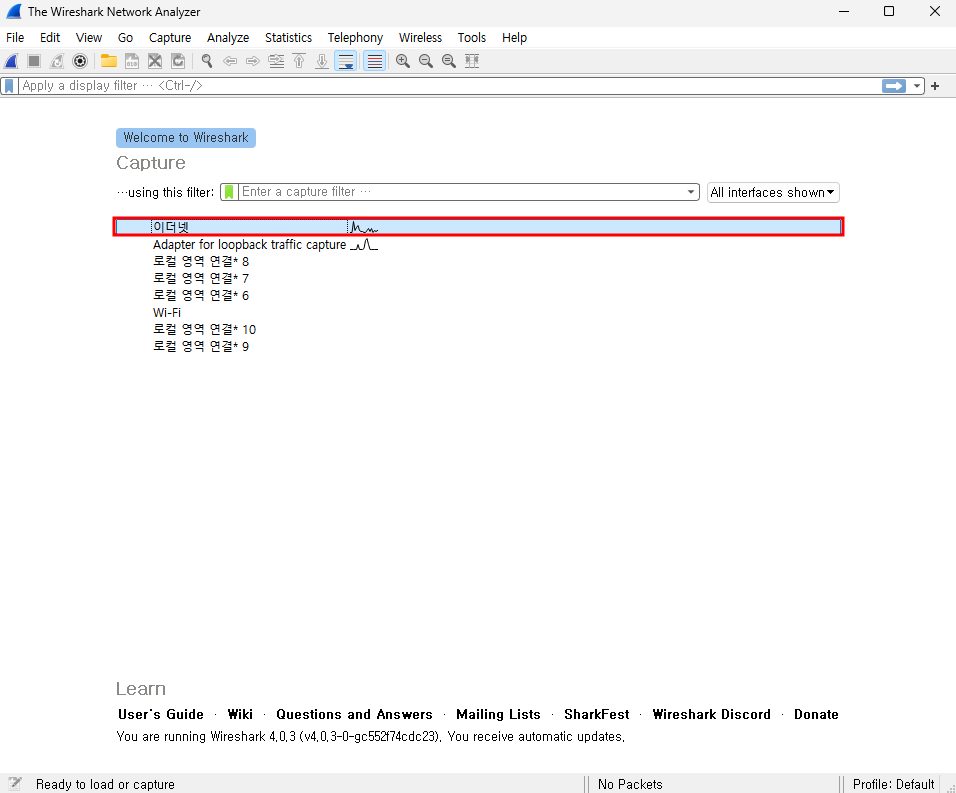Open the Mailing Lists link

pyautogui.click(x=498, y=714)
